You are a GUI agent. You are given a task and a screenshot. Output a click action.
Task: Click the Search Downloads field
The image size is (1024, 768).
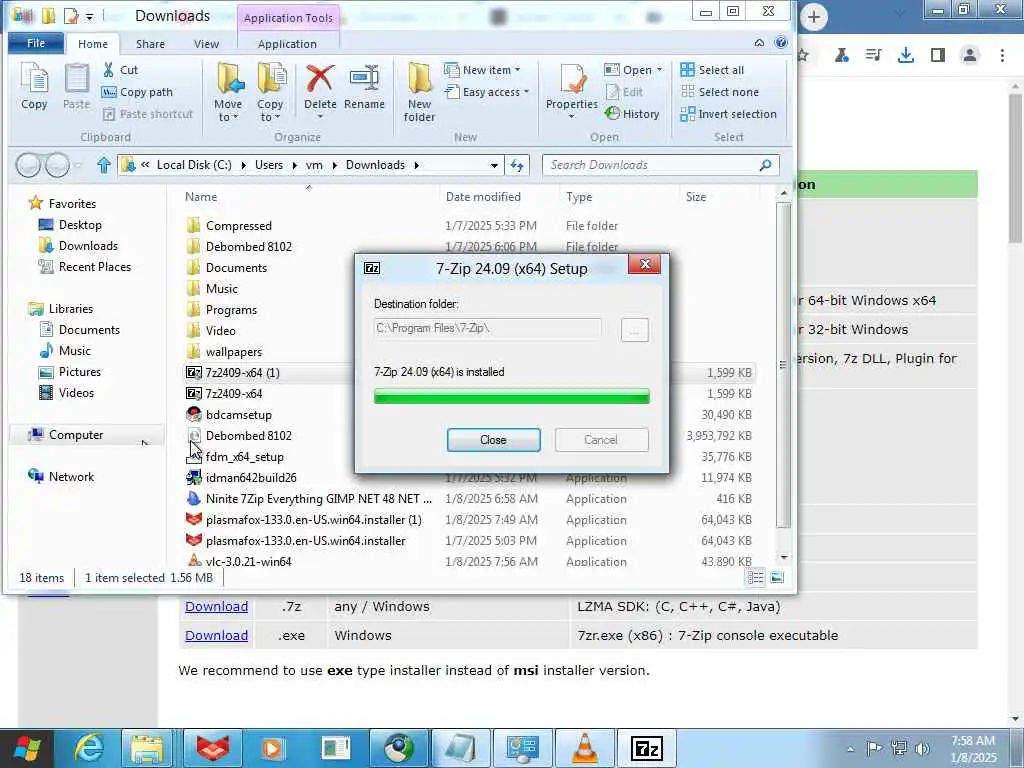click(x=660, y=165)
